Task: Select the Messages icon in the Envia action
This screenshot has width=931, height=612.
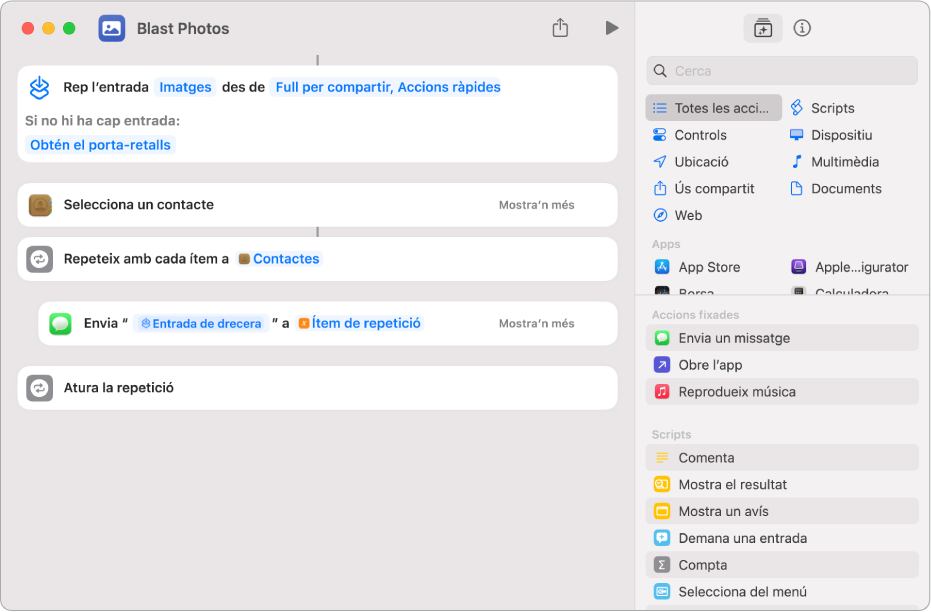Action: click(x=61, y=323)
